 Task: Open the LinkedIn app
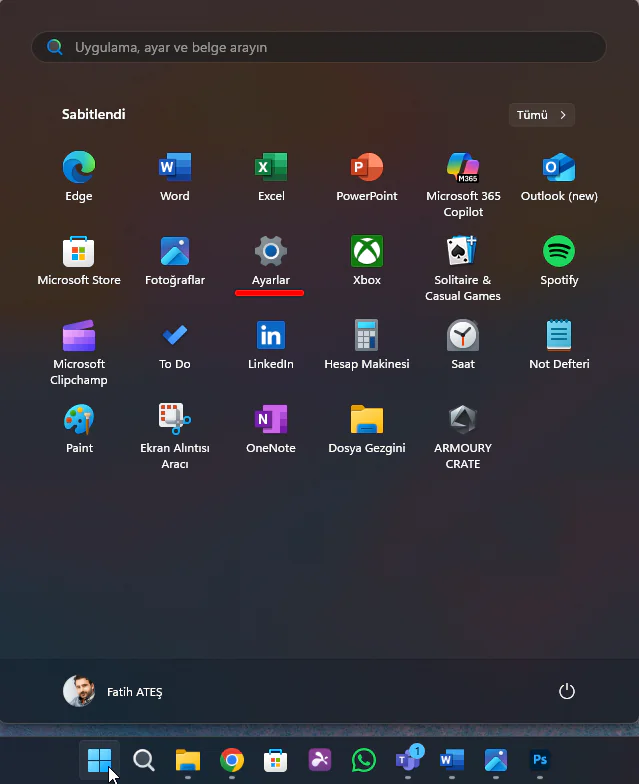tap(270, 345)
